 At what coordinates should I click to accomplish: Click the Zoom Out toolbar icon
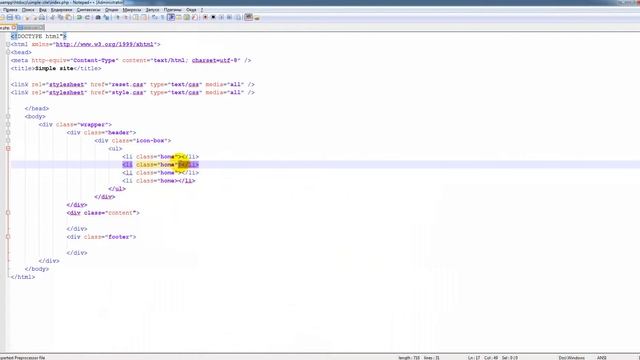pos(126,18)
